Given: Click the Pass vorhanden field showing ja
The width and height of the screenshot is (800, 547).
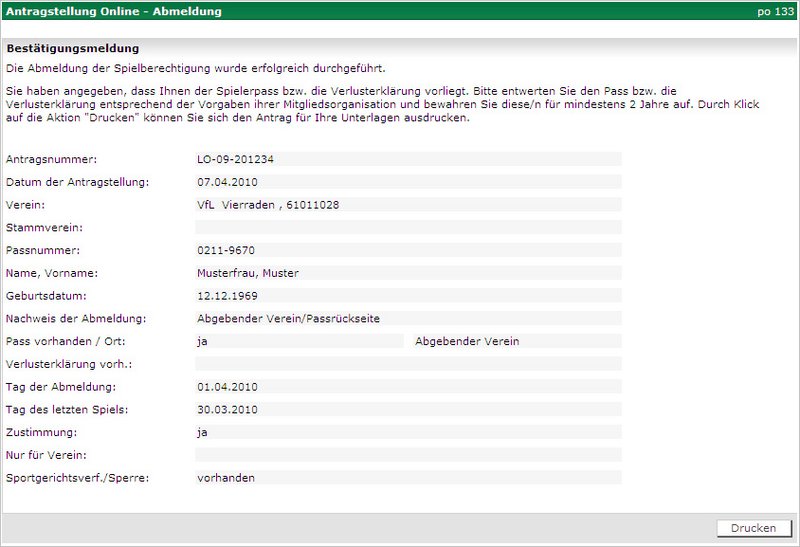Looking at the screenshot, I should tap(299, 341).
